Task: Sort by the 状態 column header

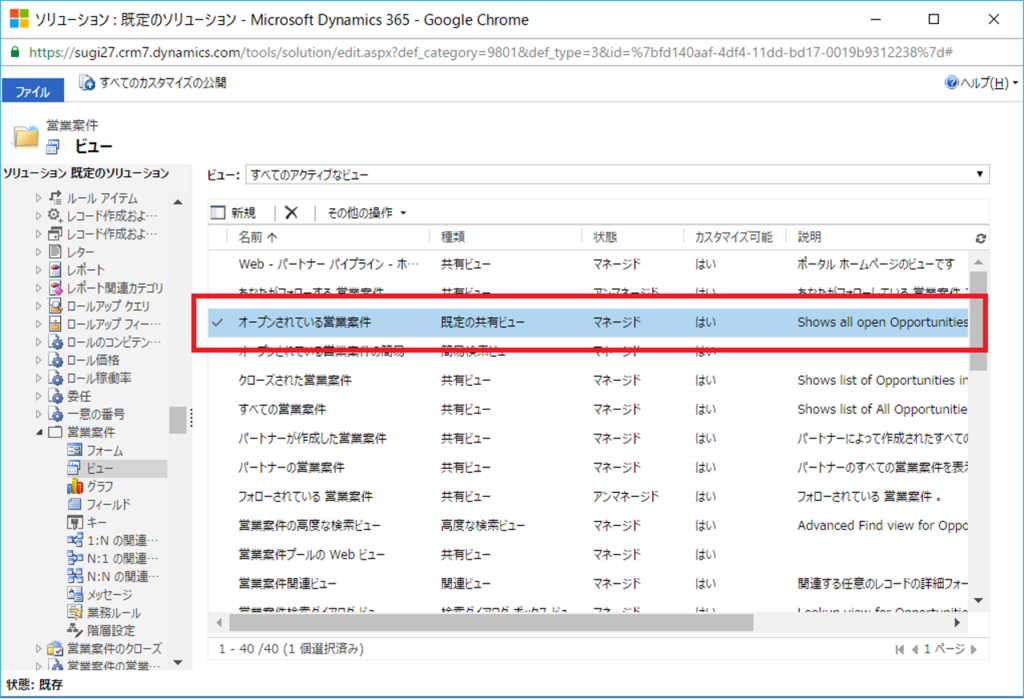Action: click(605, 236)
